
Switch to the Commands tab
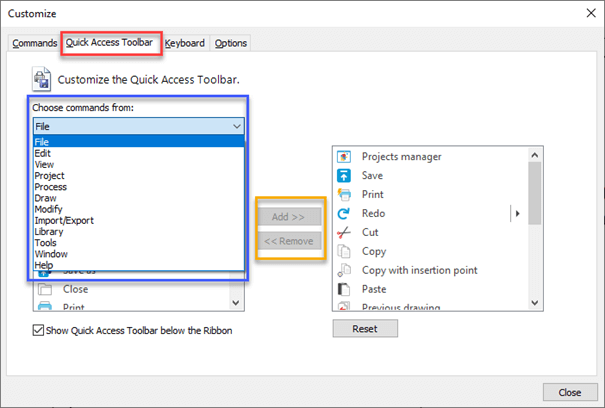pyautogui.click(x=34, y=43)
